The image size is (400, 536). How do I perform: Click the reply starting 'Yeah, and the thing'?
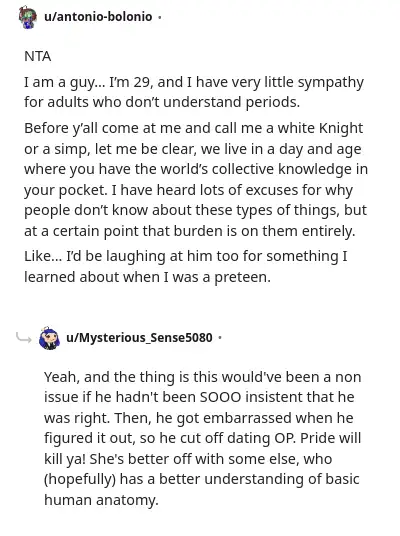point(202,438)
